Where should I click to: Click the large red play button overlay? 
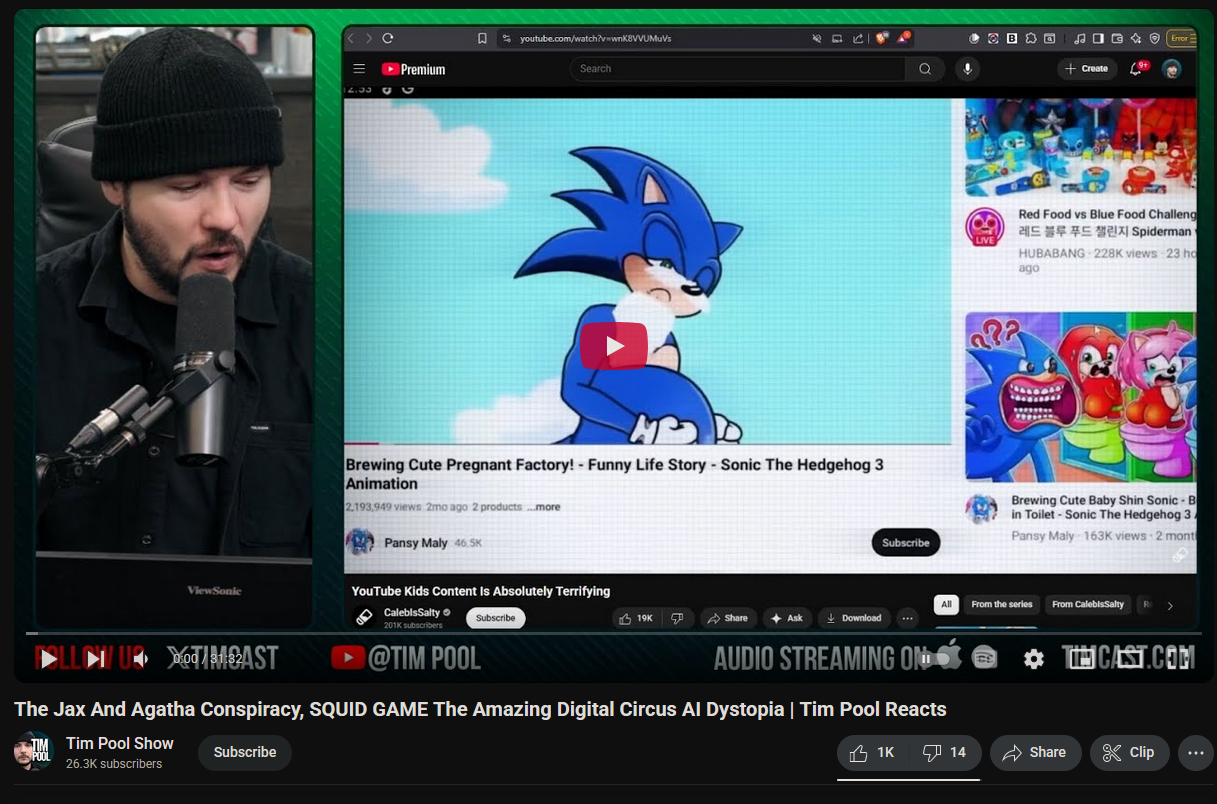614,346
